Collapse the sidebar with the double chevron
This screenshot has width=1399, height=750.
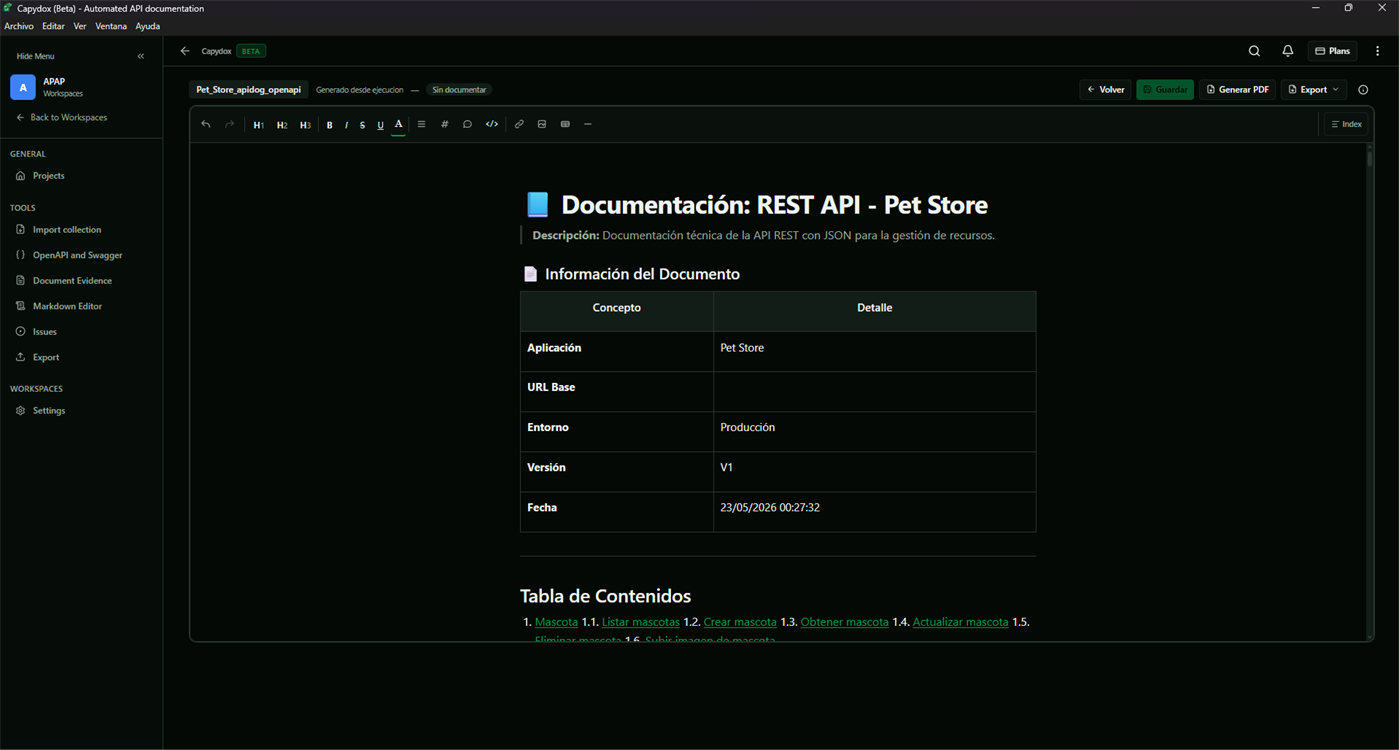tap(141, 56)
